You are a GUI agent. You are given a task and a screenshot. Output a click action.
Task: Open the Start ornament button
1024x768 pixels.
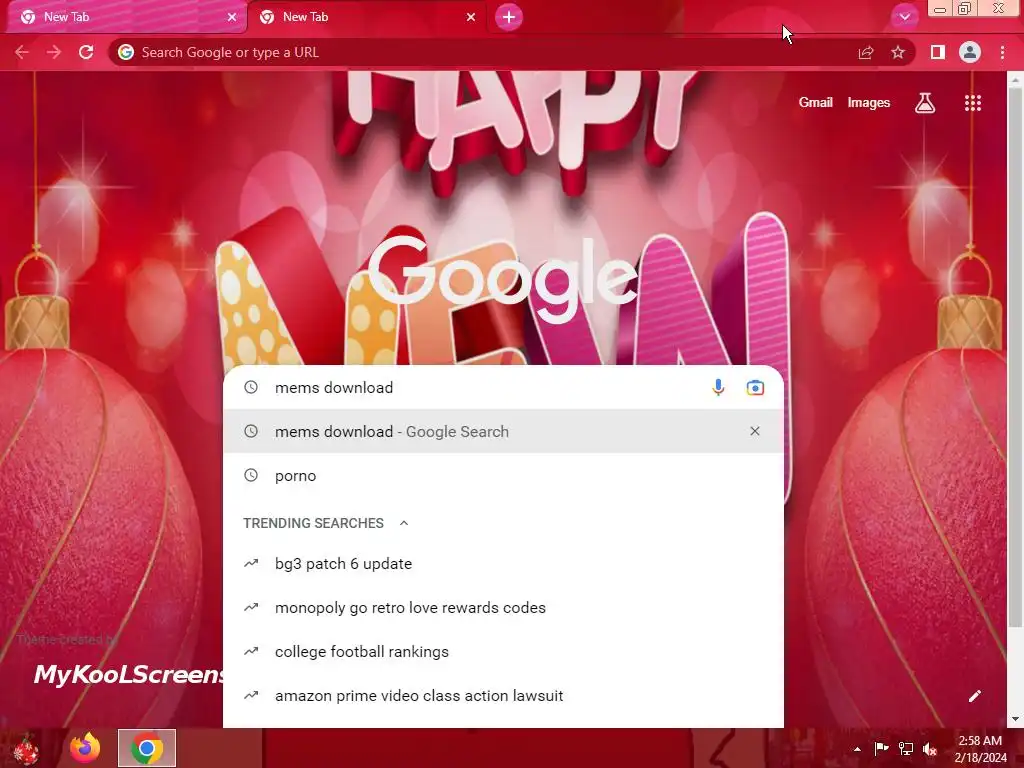(26, 748)
